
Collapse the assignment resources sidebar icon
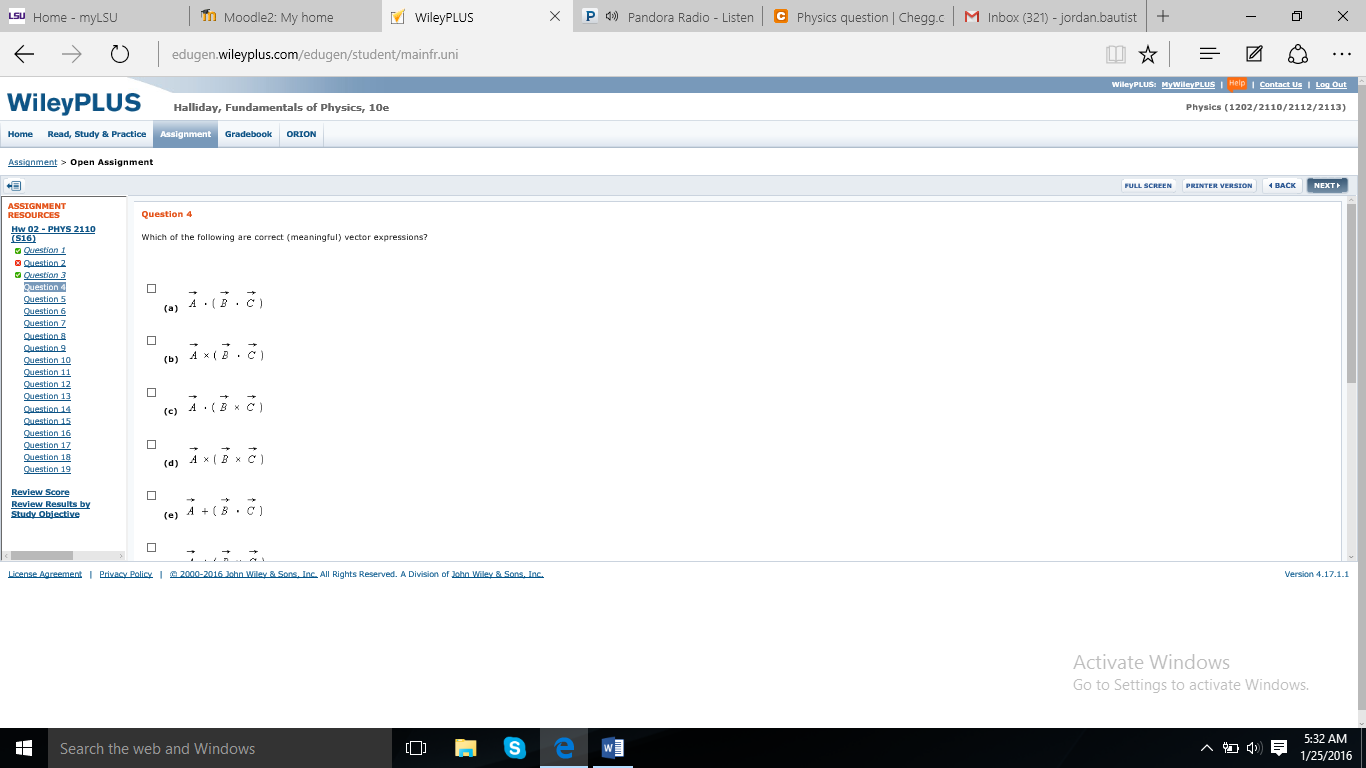pos(14,186)
